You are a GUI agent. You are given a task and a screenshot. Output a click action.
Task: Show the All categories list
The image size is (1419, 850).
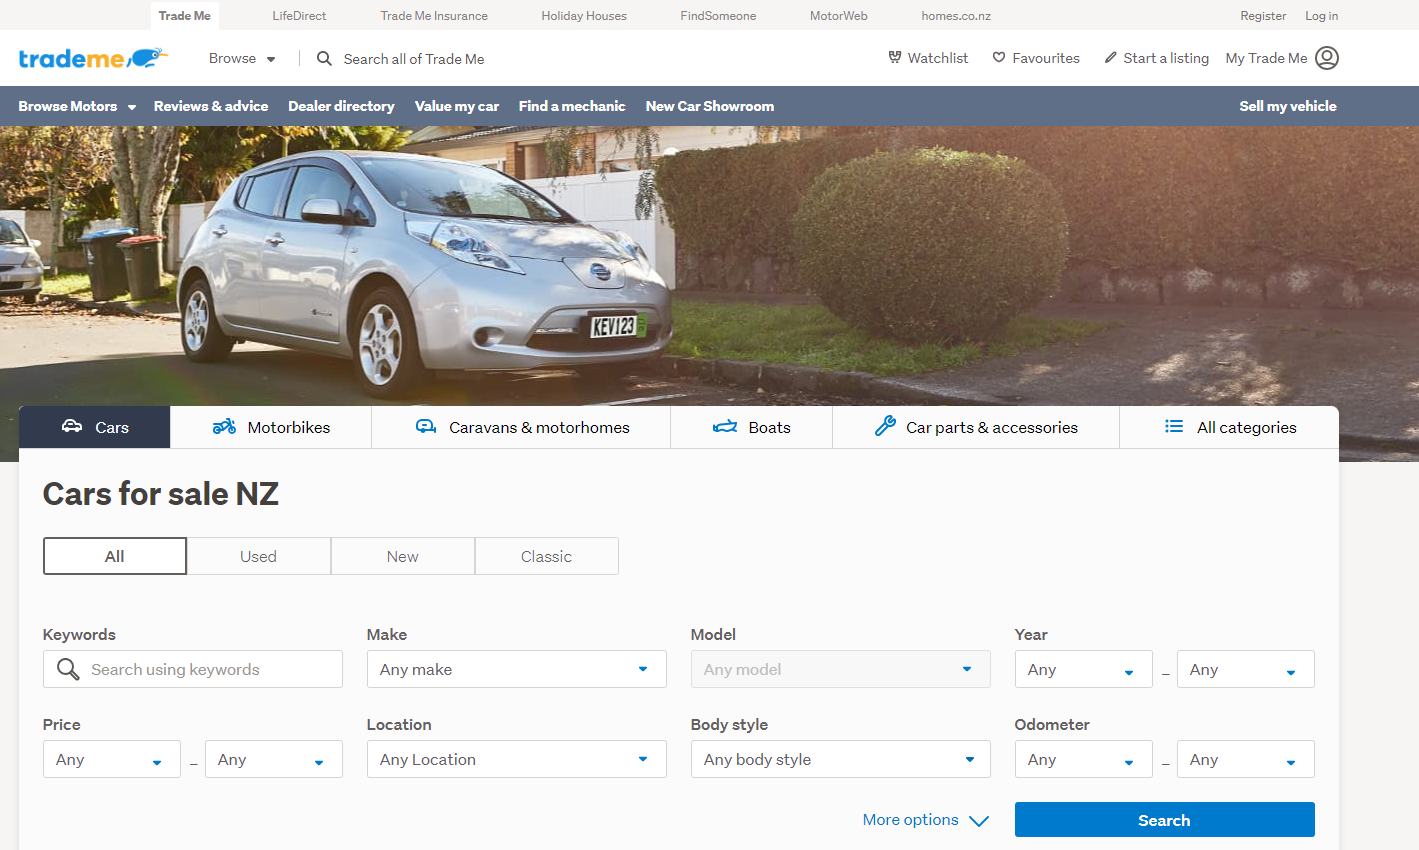(1230, 427)
